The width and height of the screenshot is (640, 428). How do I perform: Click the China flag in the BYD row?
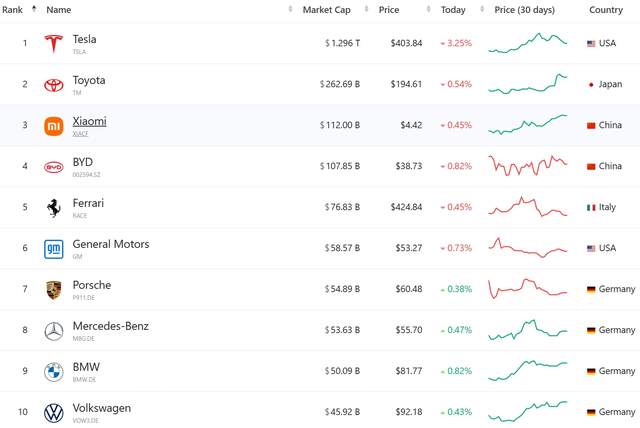click(591, 166)
